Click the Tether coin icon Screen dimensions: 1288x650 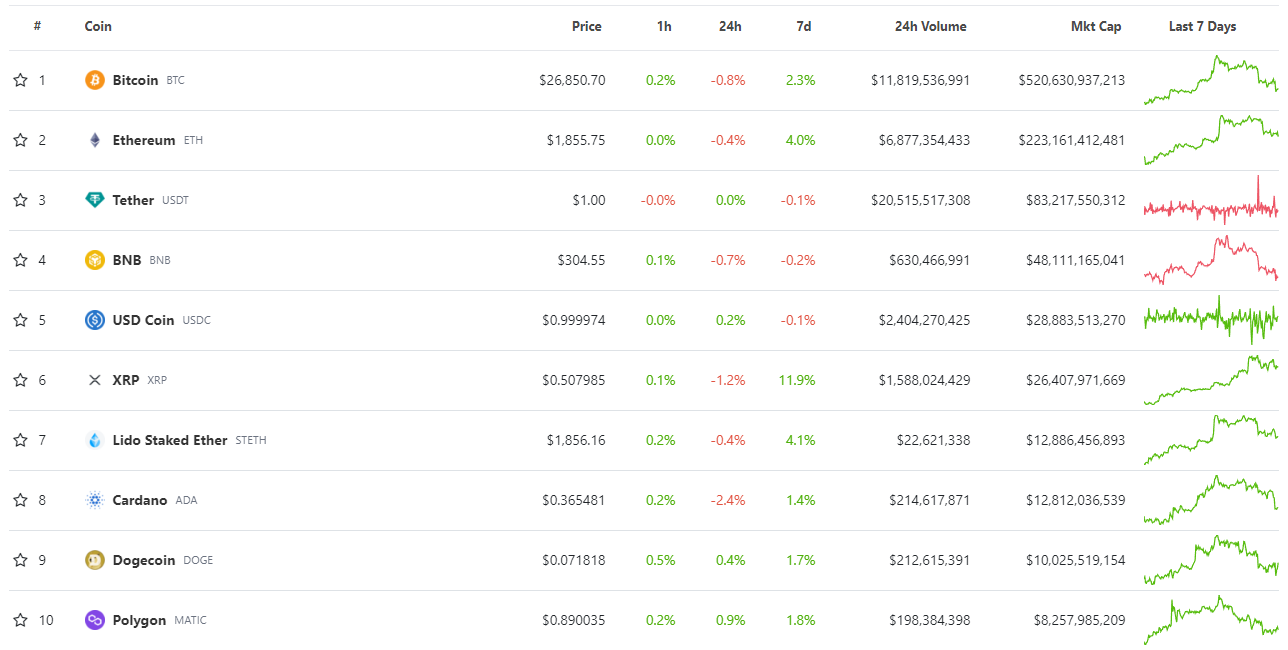pos(95,200)
